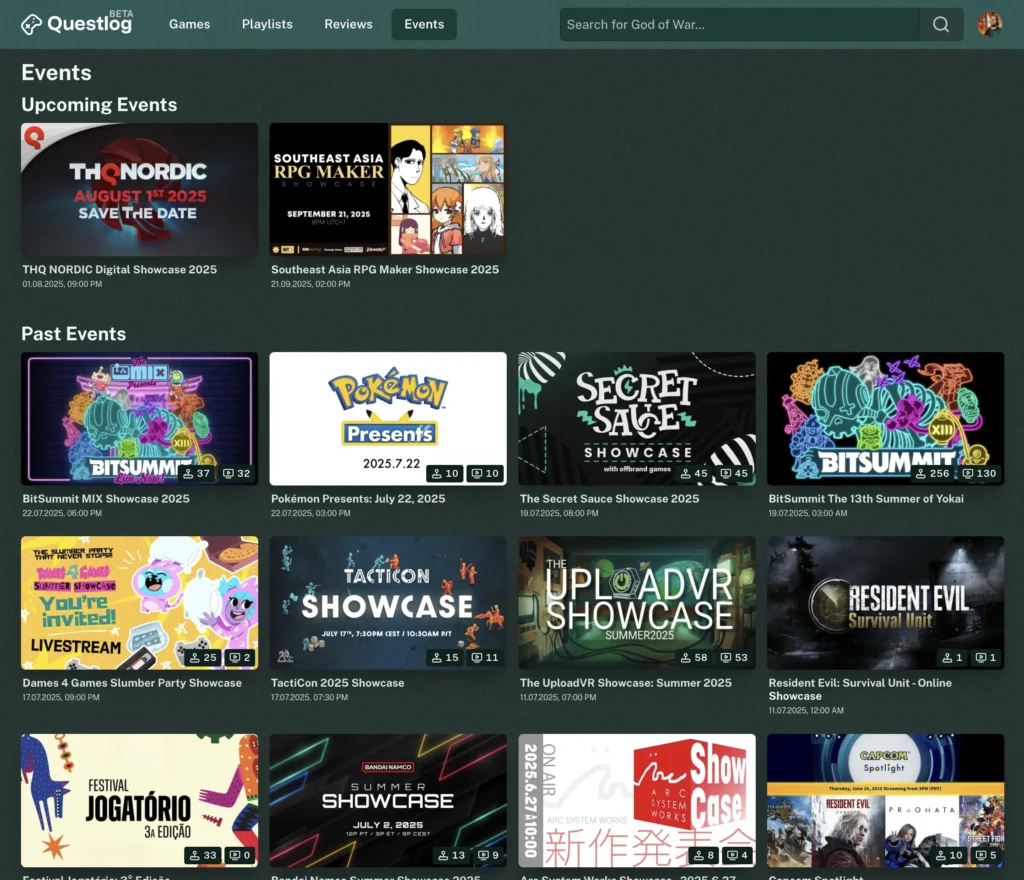Screen dimensions: 1024x880
Task: Click the date text 22.07.2025, 06:00 PM
Action: point(62,513)
